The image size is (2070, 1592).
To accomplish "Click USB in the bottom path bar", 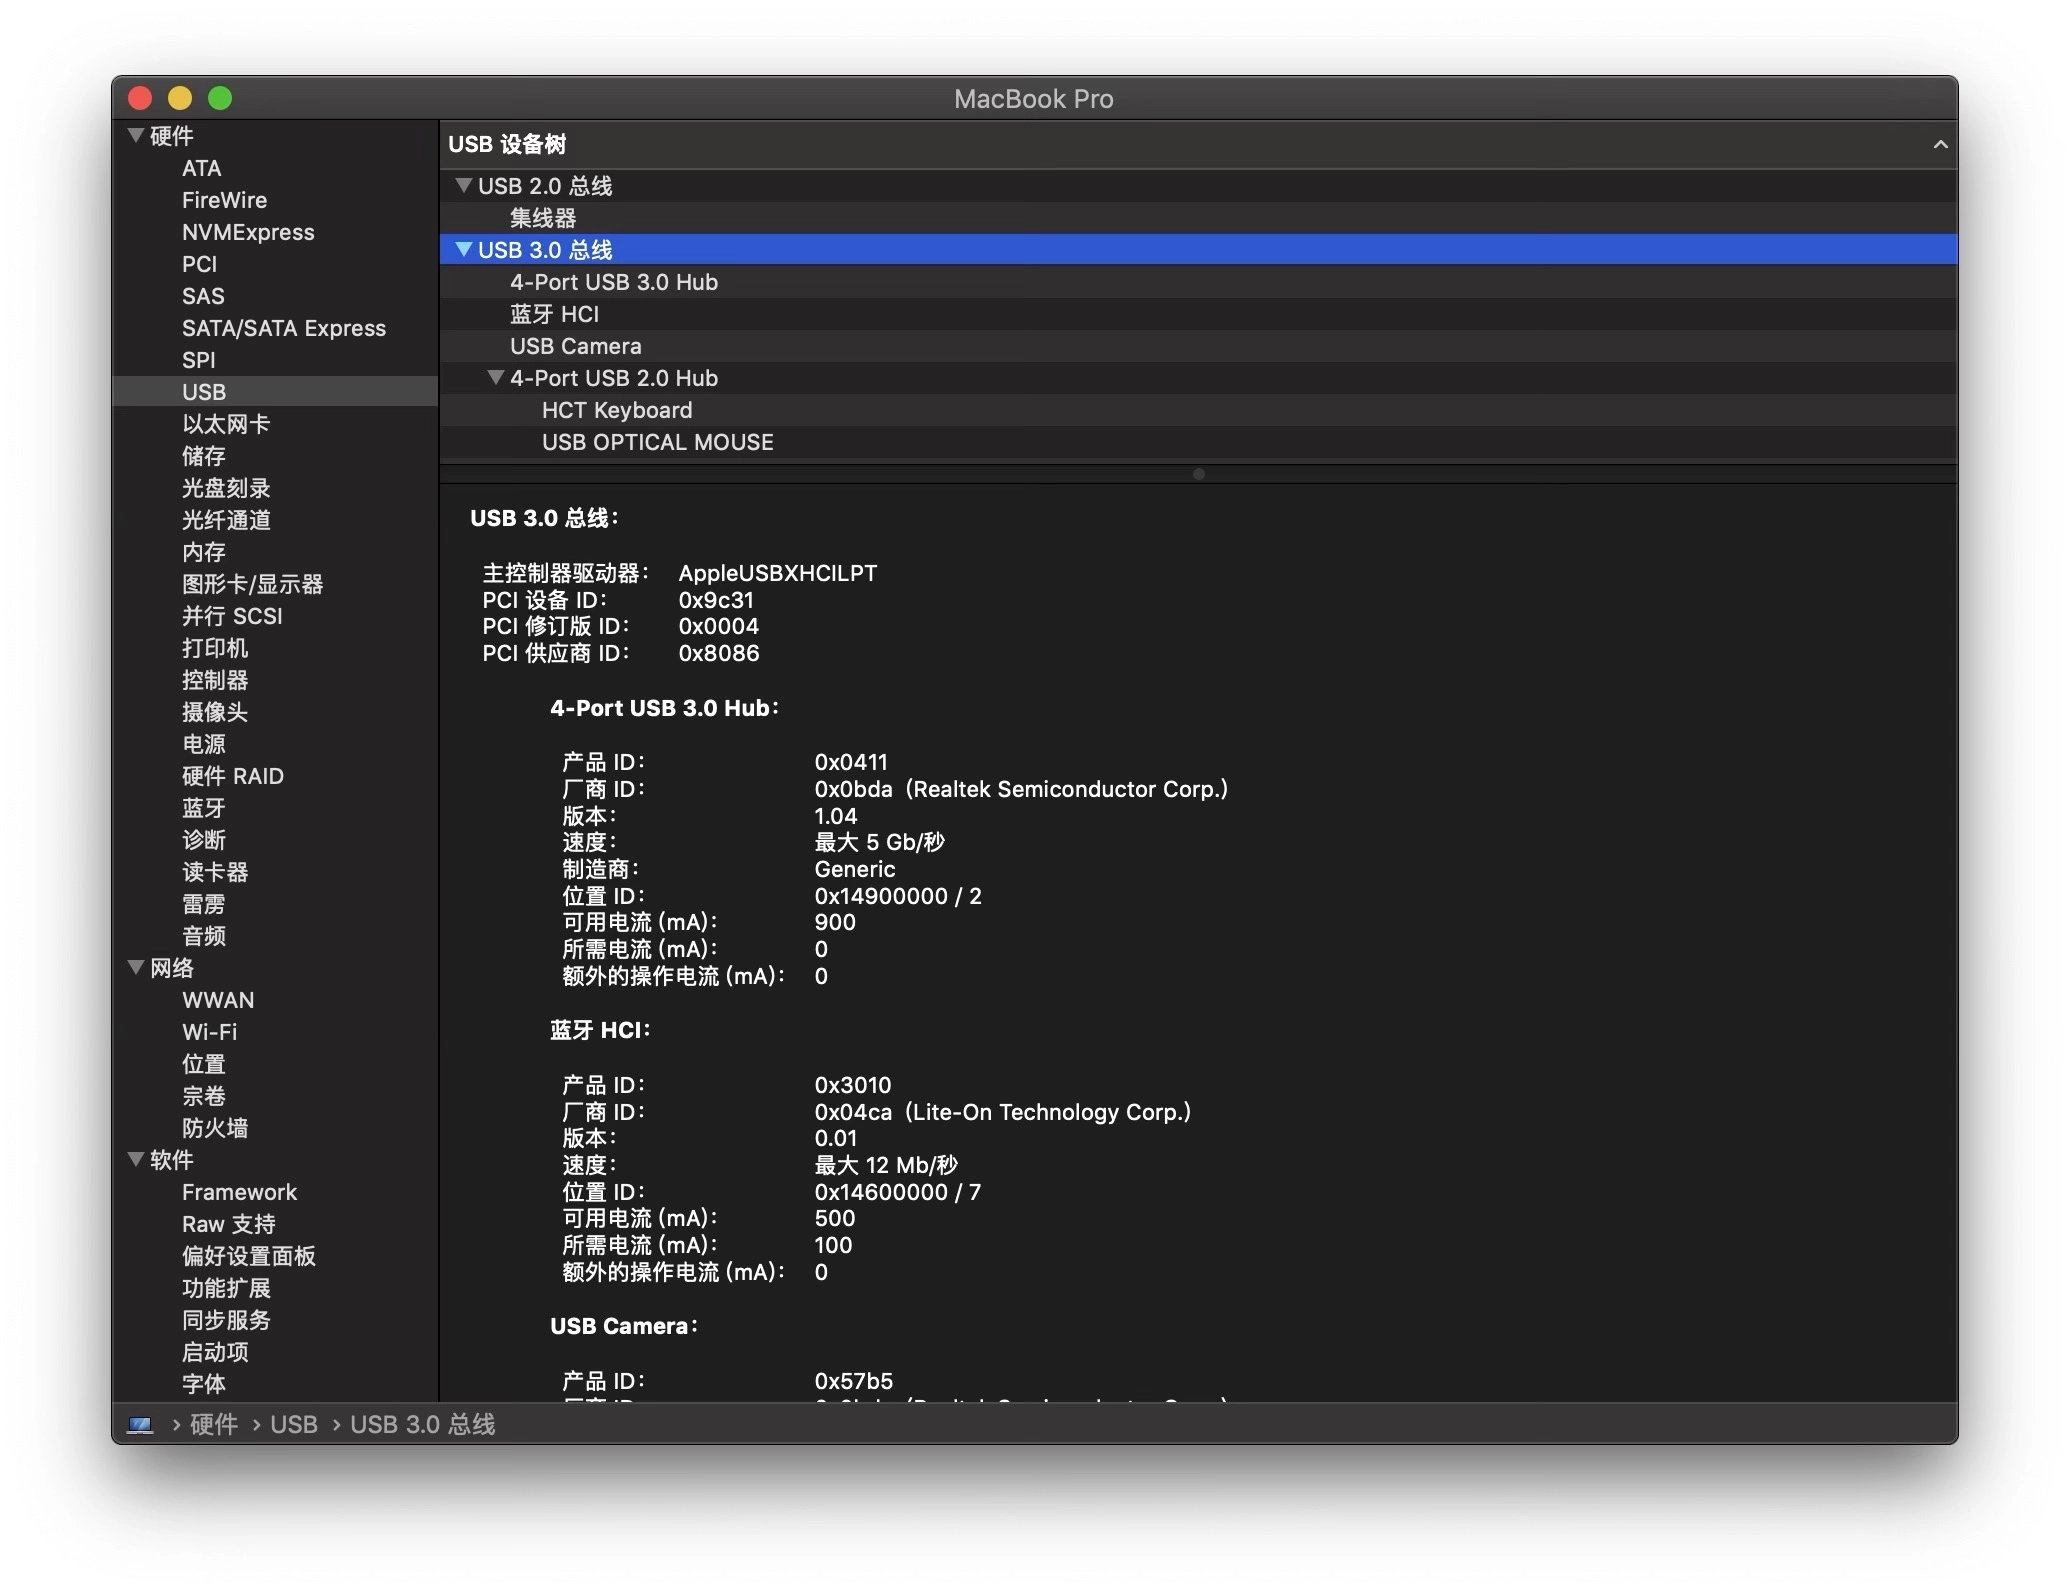I will click(x=294, y=1424).
